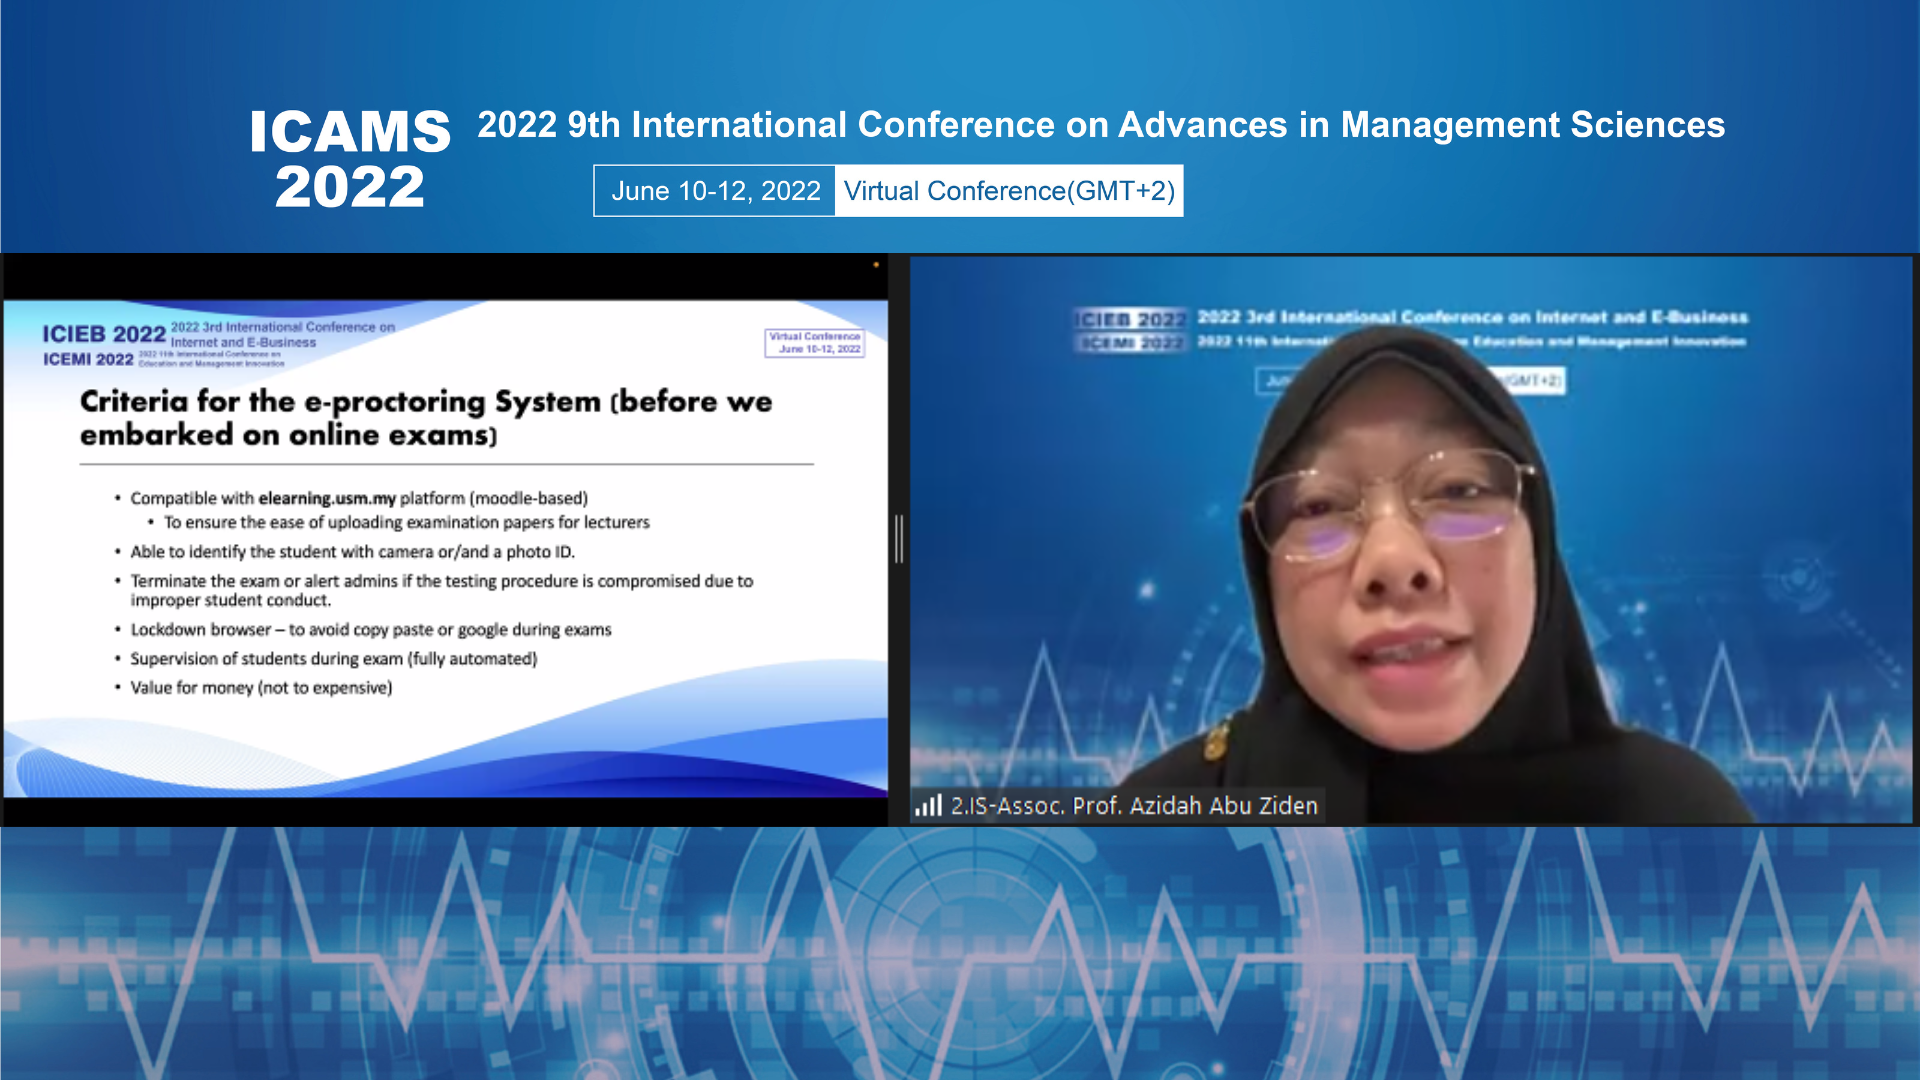Click the Virtual Conference badge on the slide
The height and width of the screenshot is (1080, 1920).
coord(814,343)
